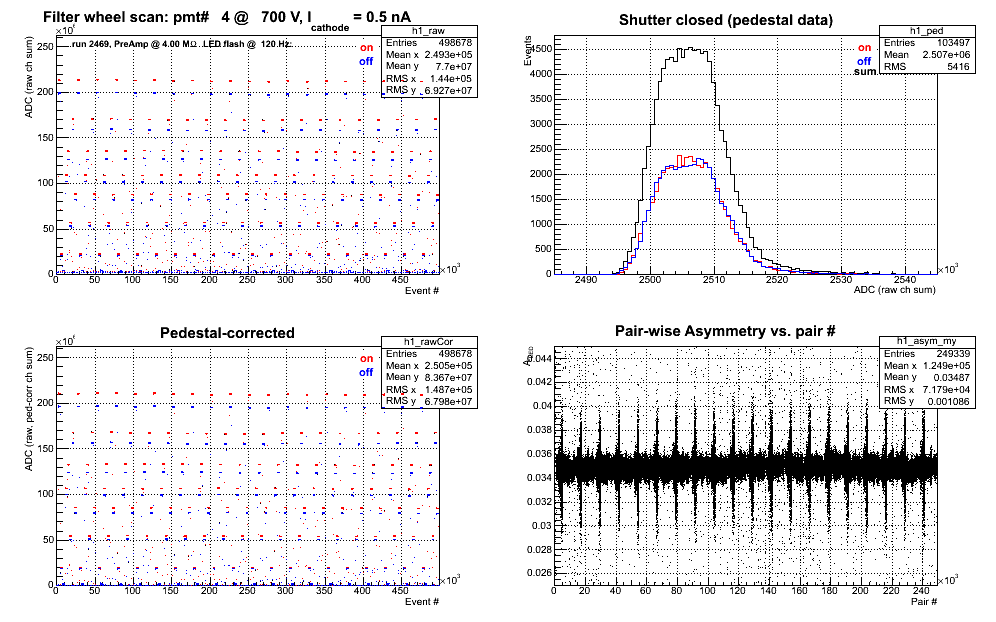Select the h1_asym_my statistics box header
This screenshot has height=622, width=996.
(x=927, y=342)
